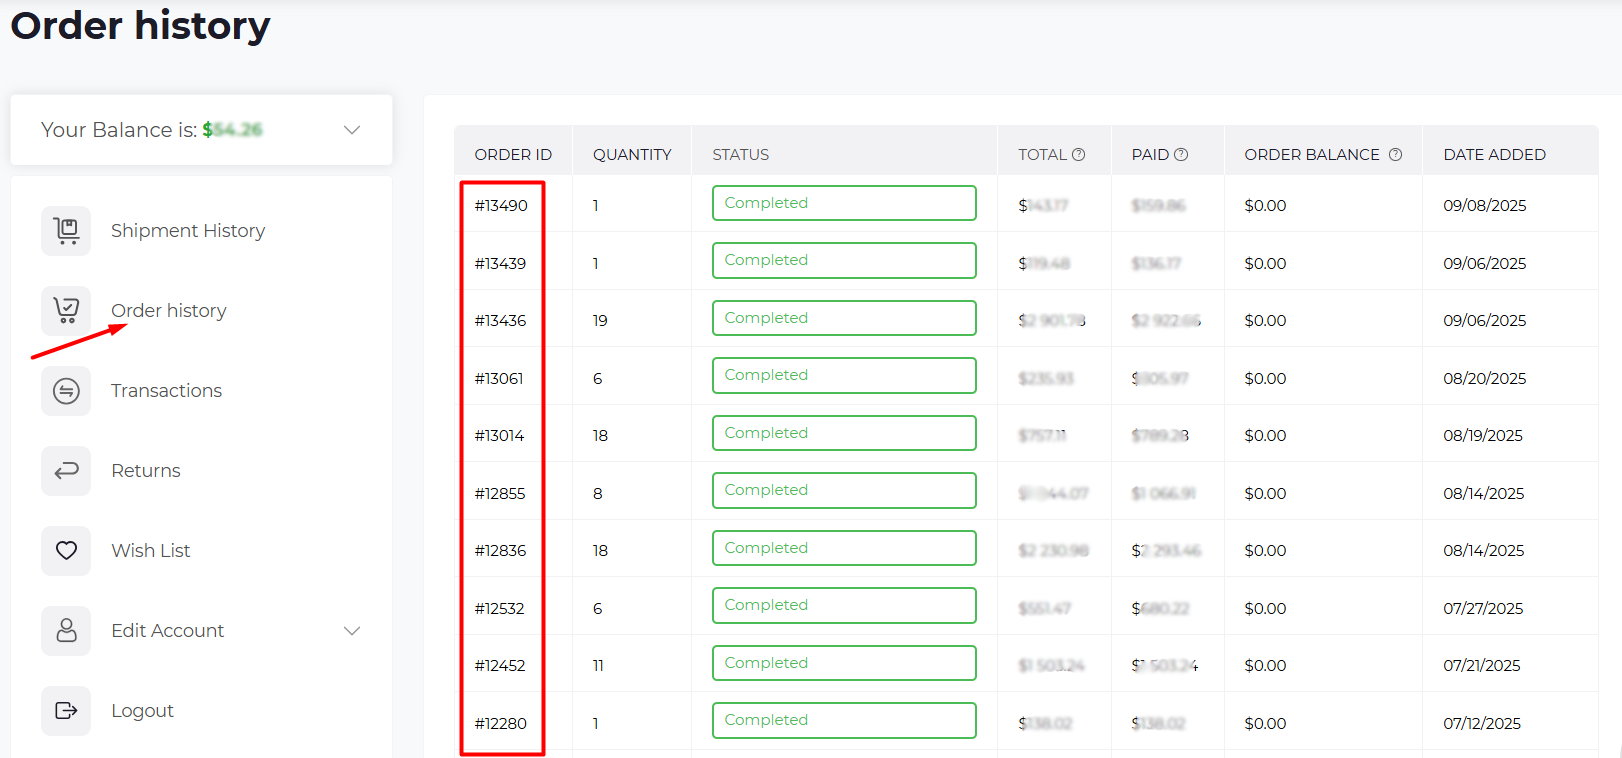Click $0.00 balance of order #12280
Viewport: 1622px width, 758px height.
1265,724
